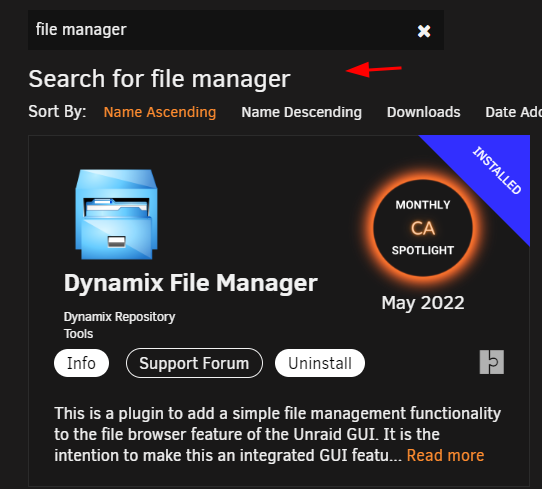
Task: Uninstall the Dynamix File Manager plugin
Action: pos(320,363)
